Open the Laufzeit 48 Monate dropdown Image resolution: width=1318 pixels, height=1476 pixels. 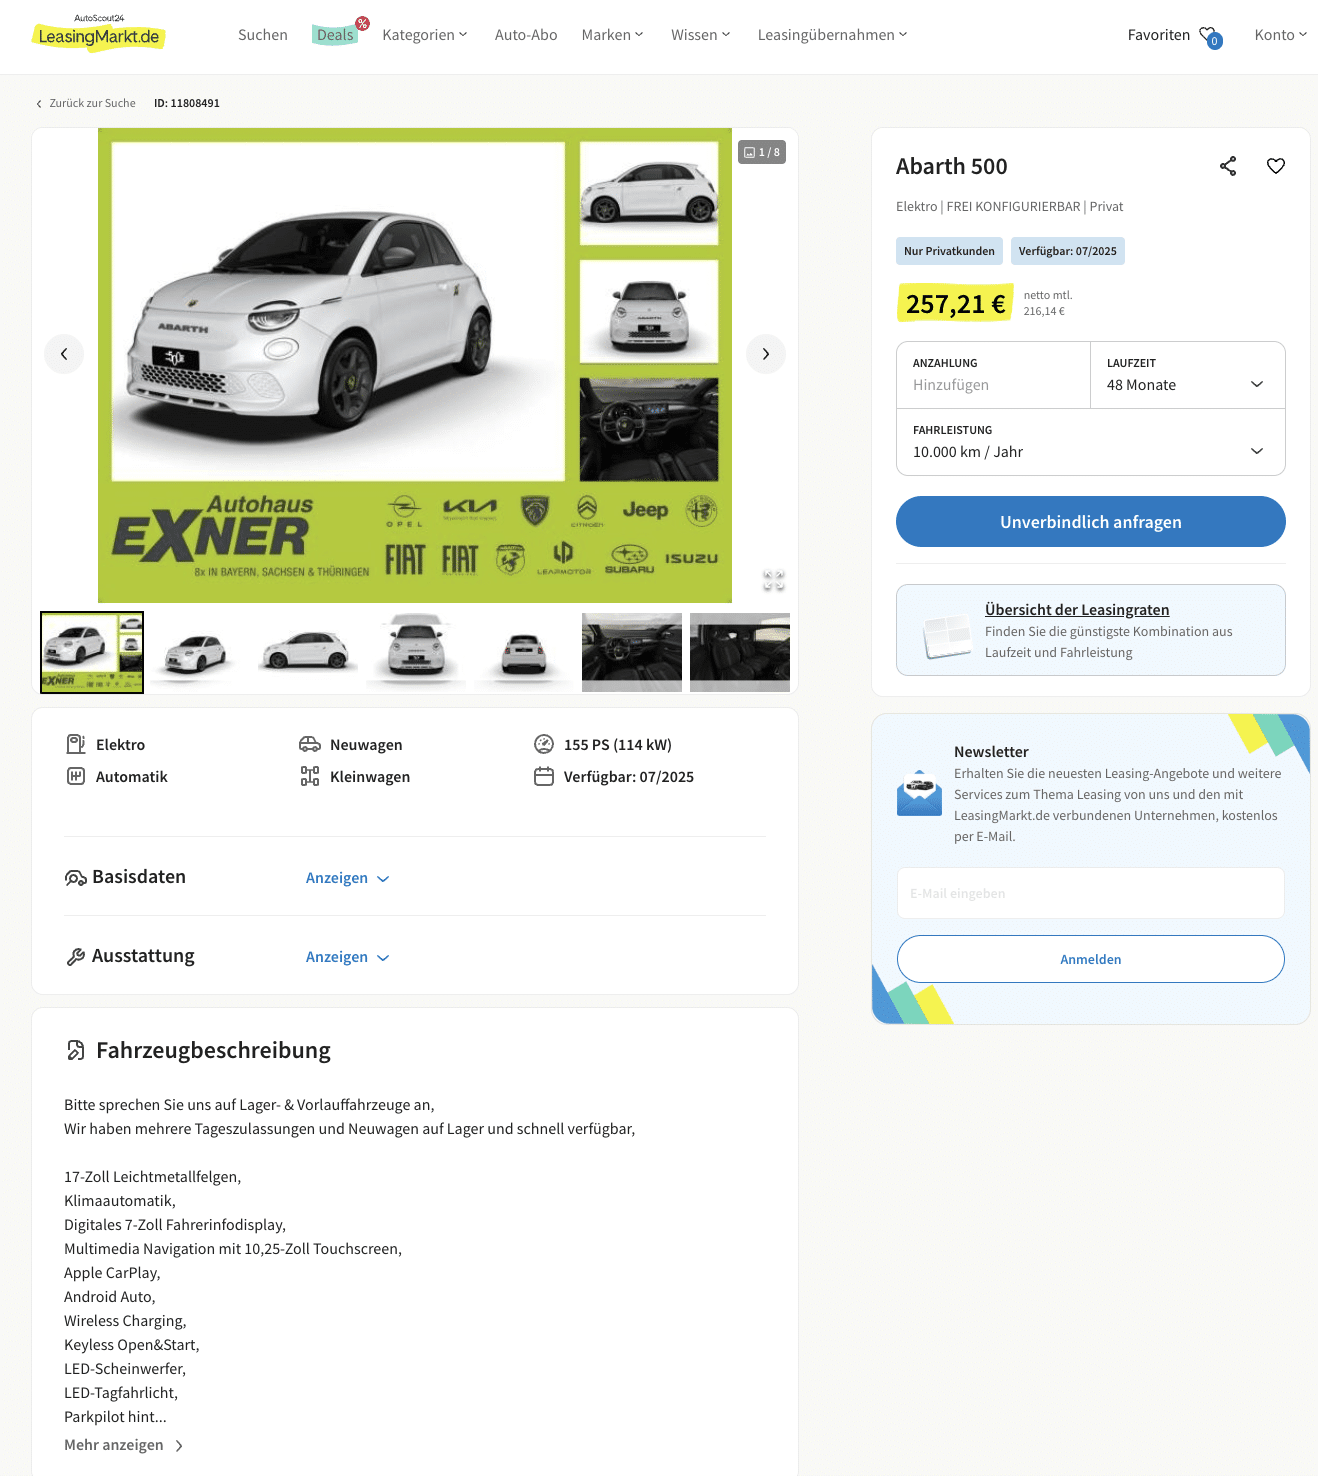click(x=1187, y=375)
